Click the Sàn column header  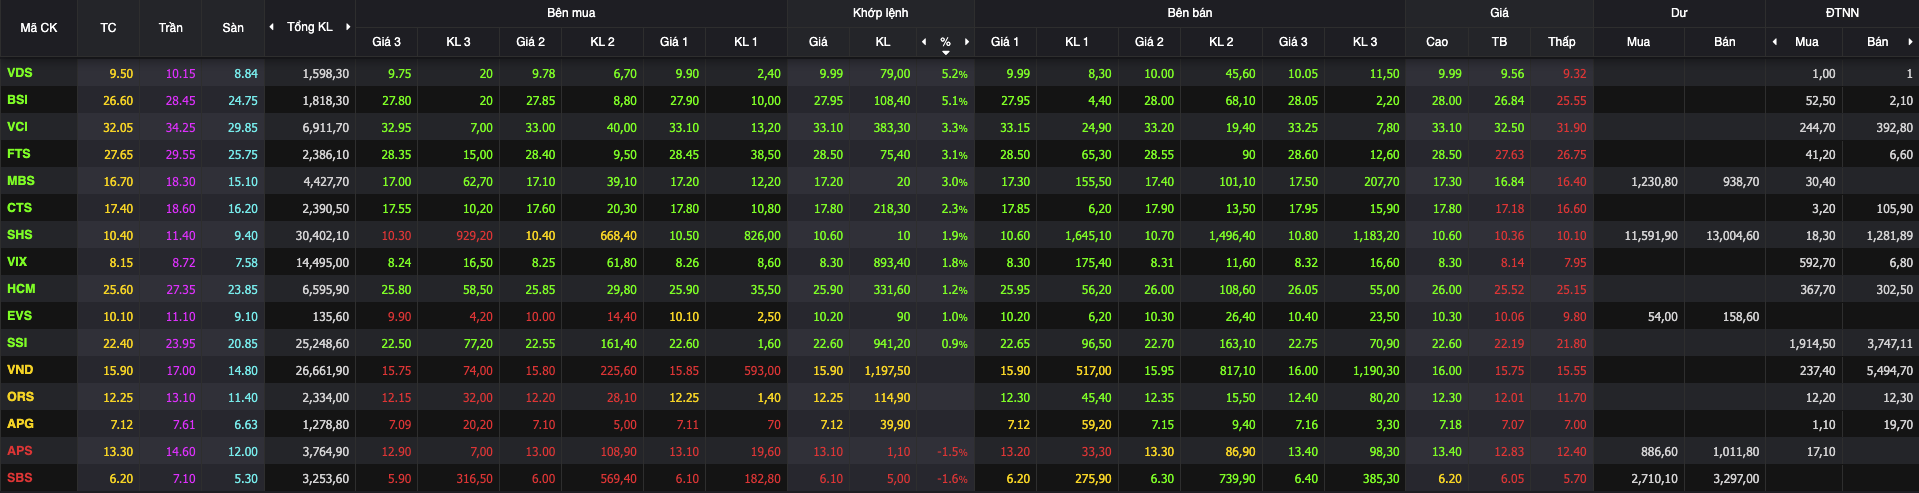233,28
